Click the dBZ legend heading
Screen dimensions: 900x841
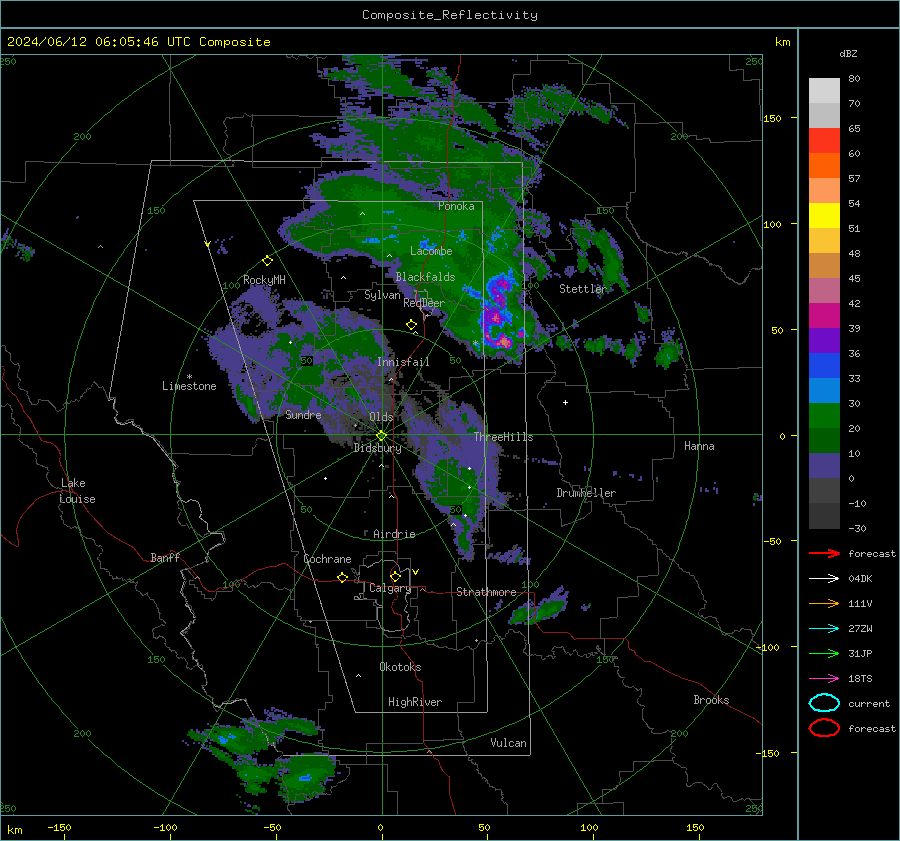coord(848,53)
